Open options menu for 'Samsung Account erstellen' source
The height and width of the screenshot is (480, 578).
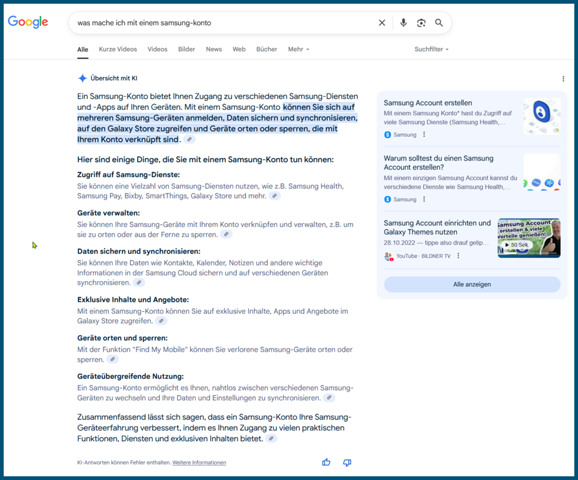click(424, 135)
